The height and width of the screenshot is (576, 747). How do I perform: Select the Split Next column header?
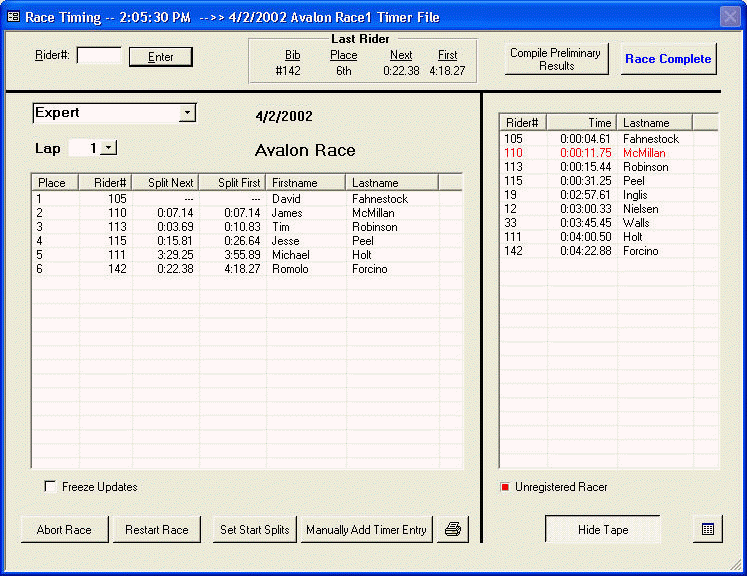pos(166,183)
